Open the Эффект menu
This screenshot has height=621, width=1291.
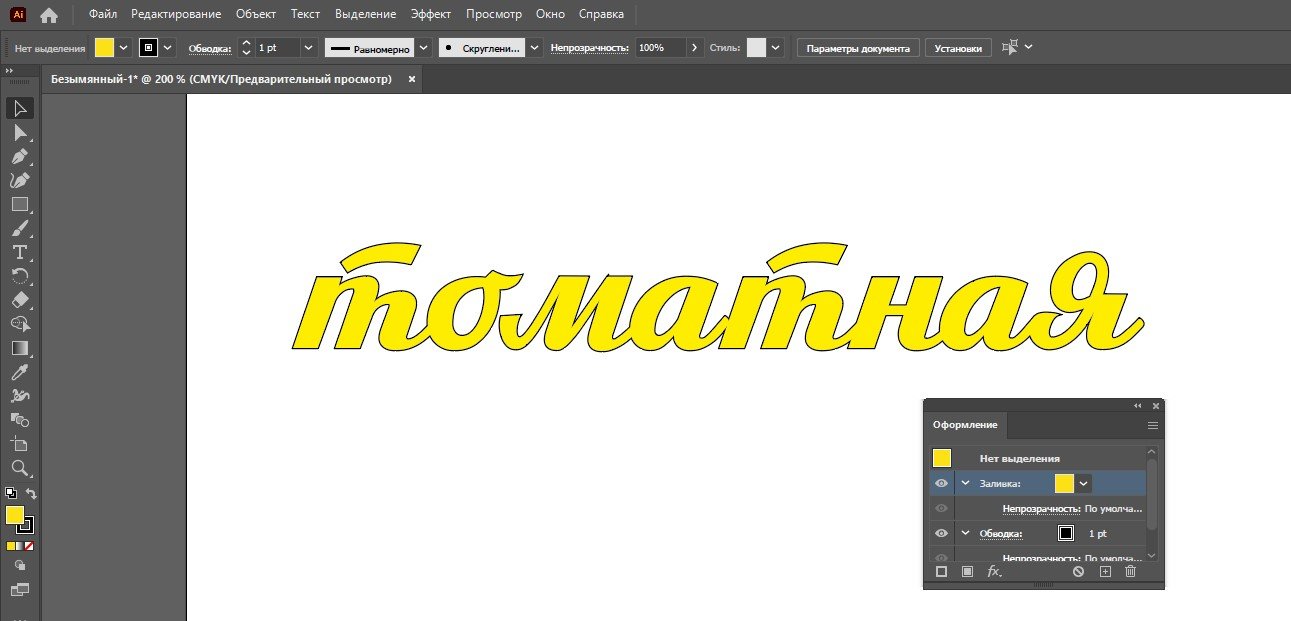431,14
